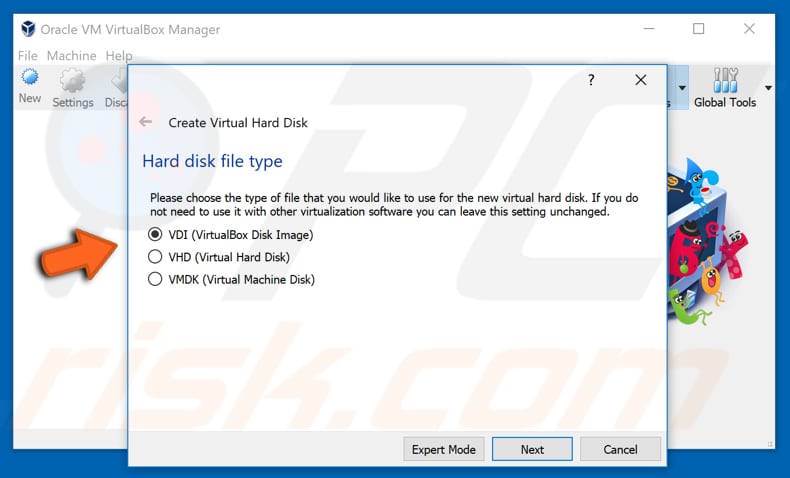The width and height of the screenshot is (790, 478).
Task: Close the VirtualBox Manager window
Action: pyautogui.click(x=749, y=29)
